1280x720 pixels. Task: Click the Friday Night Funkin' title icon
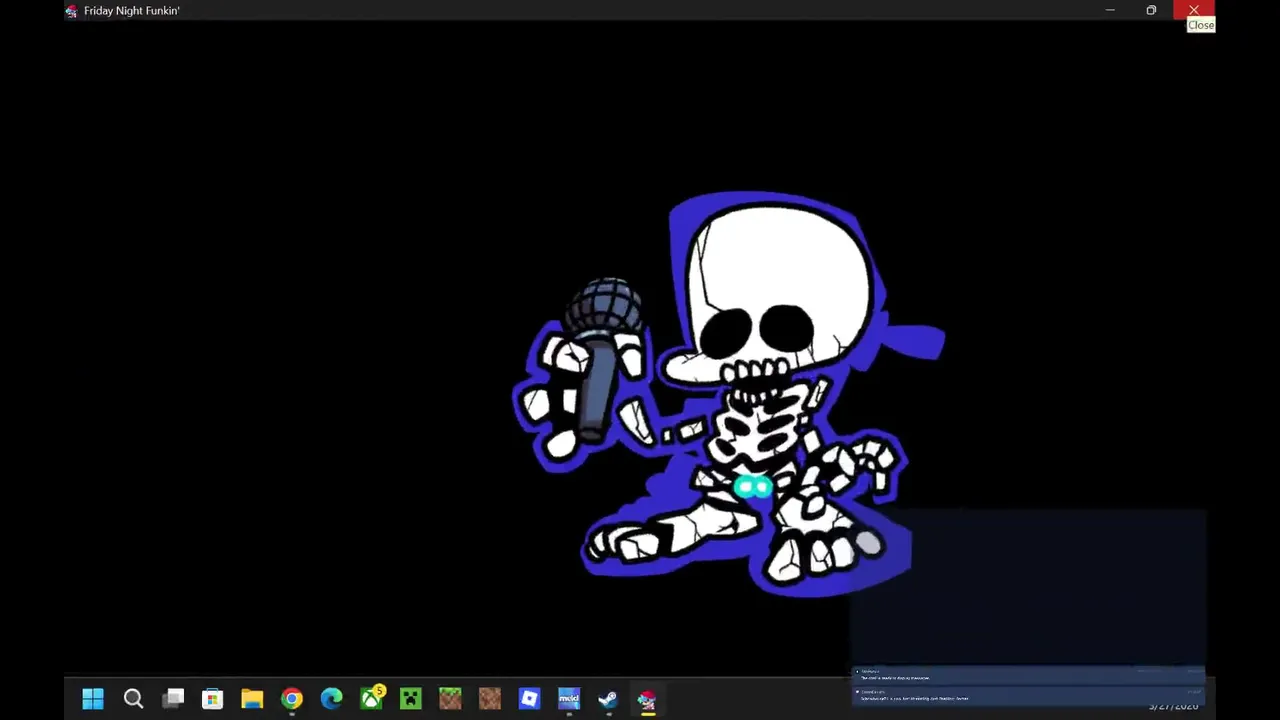click(71, 11)
